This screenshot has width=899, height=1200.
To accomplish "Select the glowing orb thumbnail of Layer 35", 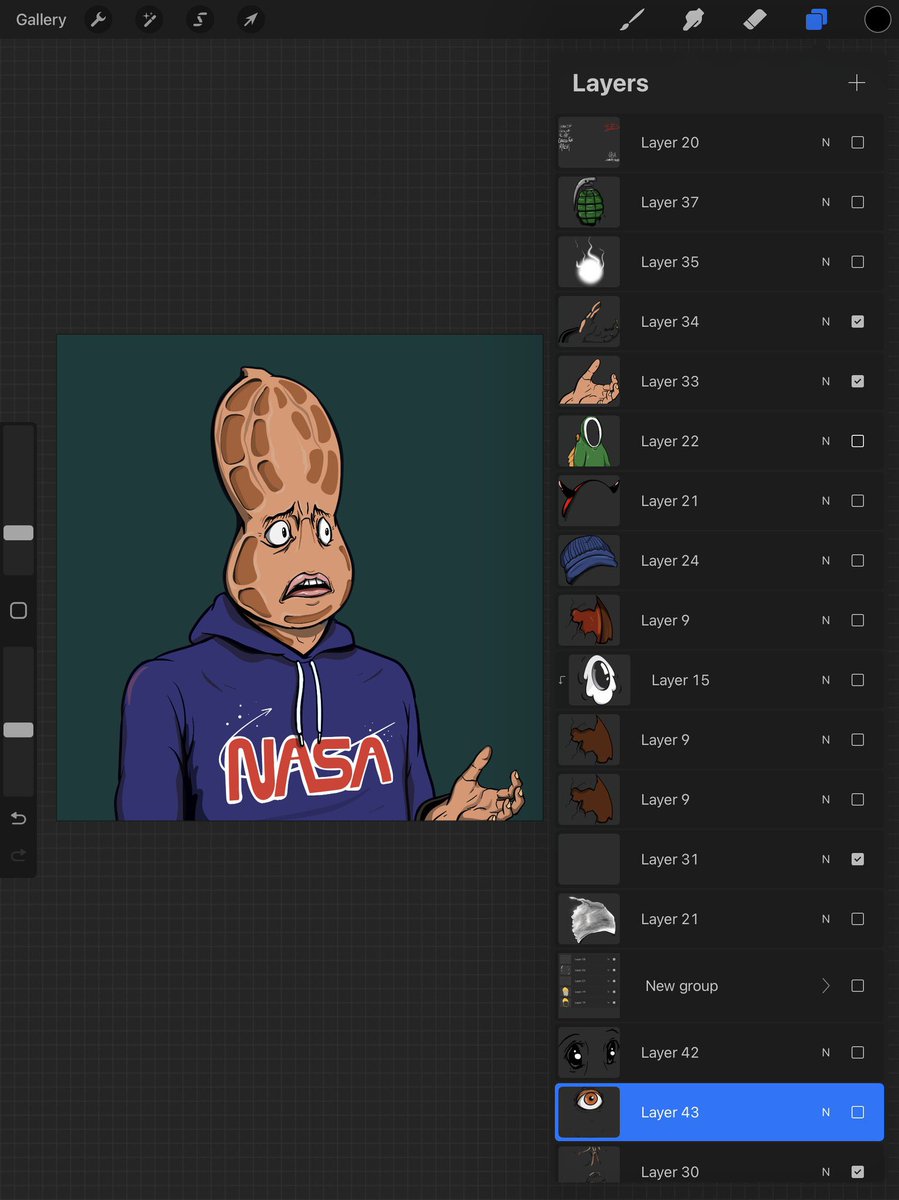I will [x=589, y=262].
